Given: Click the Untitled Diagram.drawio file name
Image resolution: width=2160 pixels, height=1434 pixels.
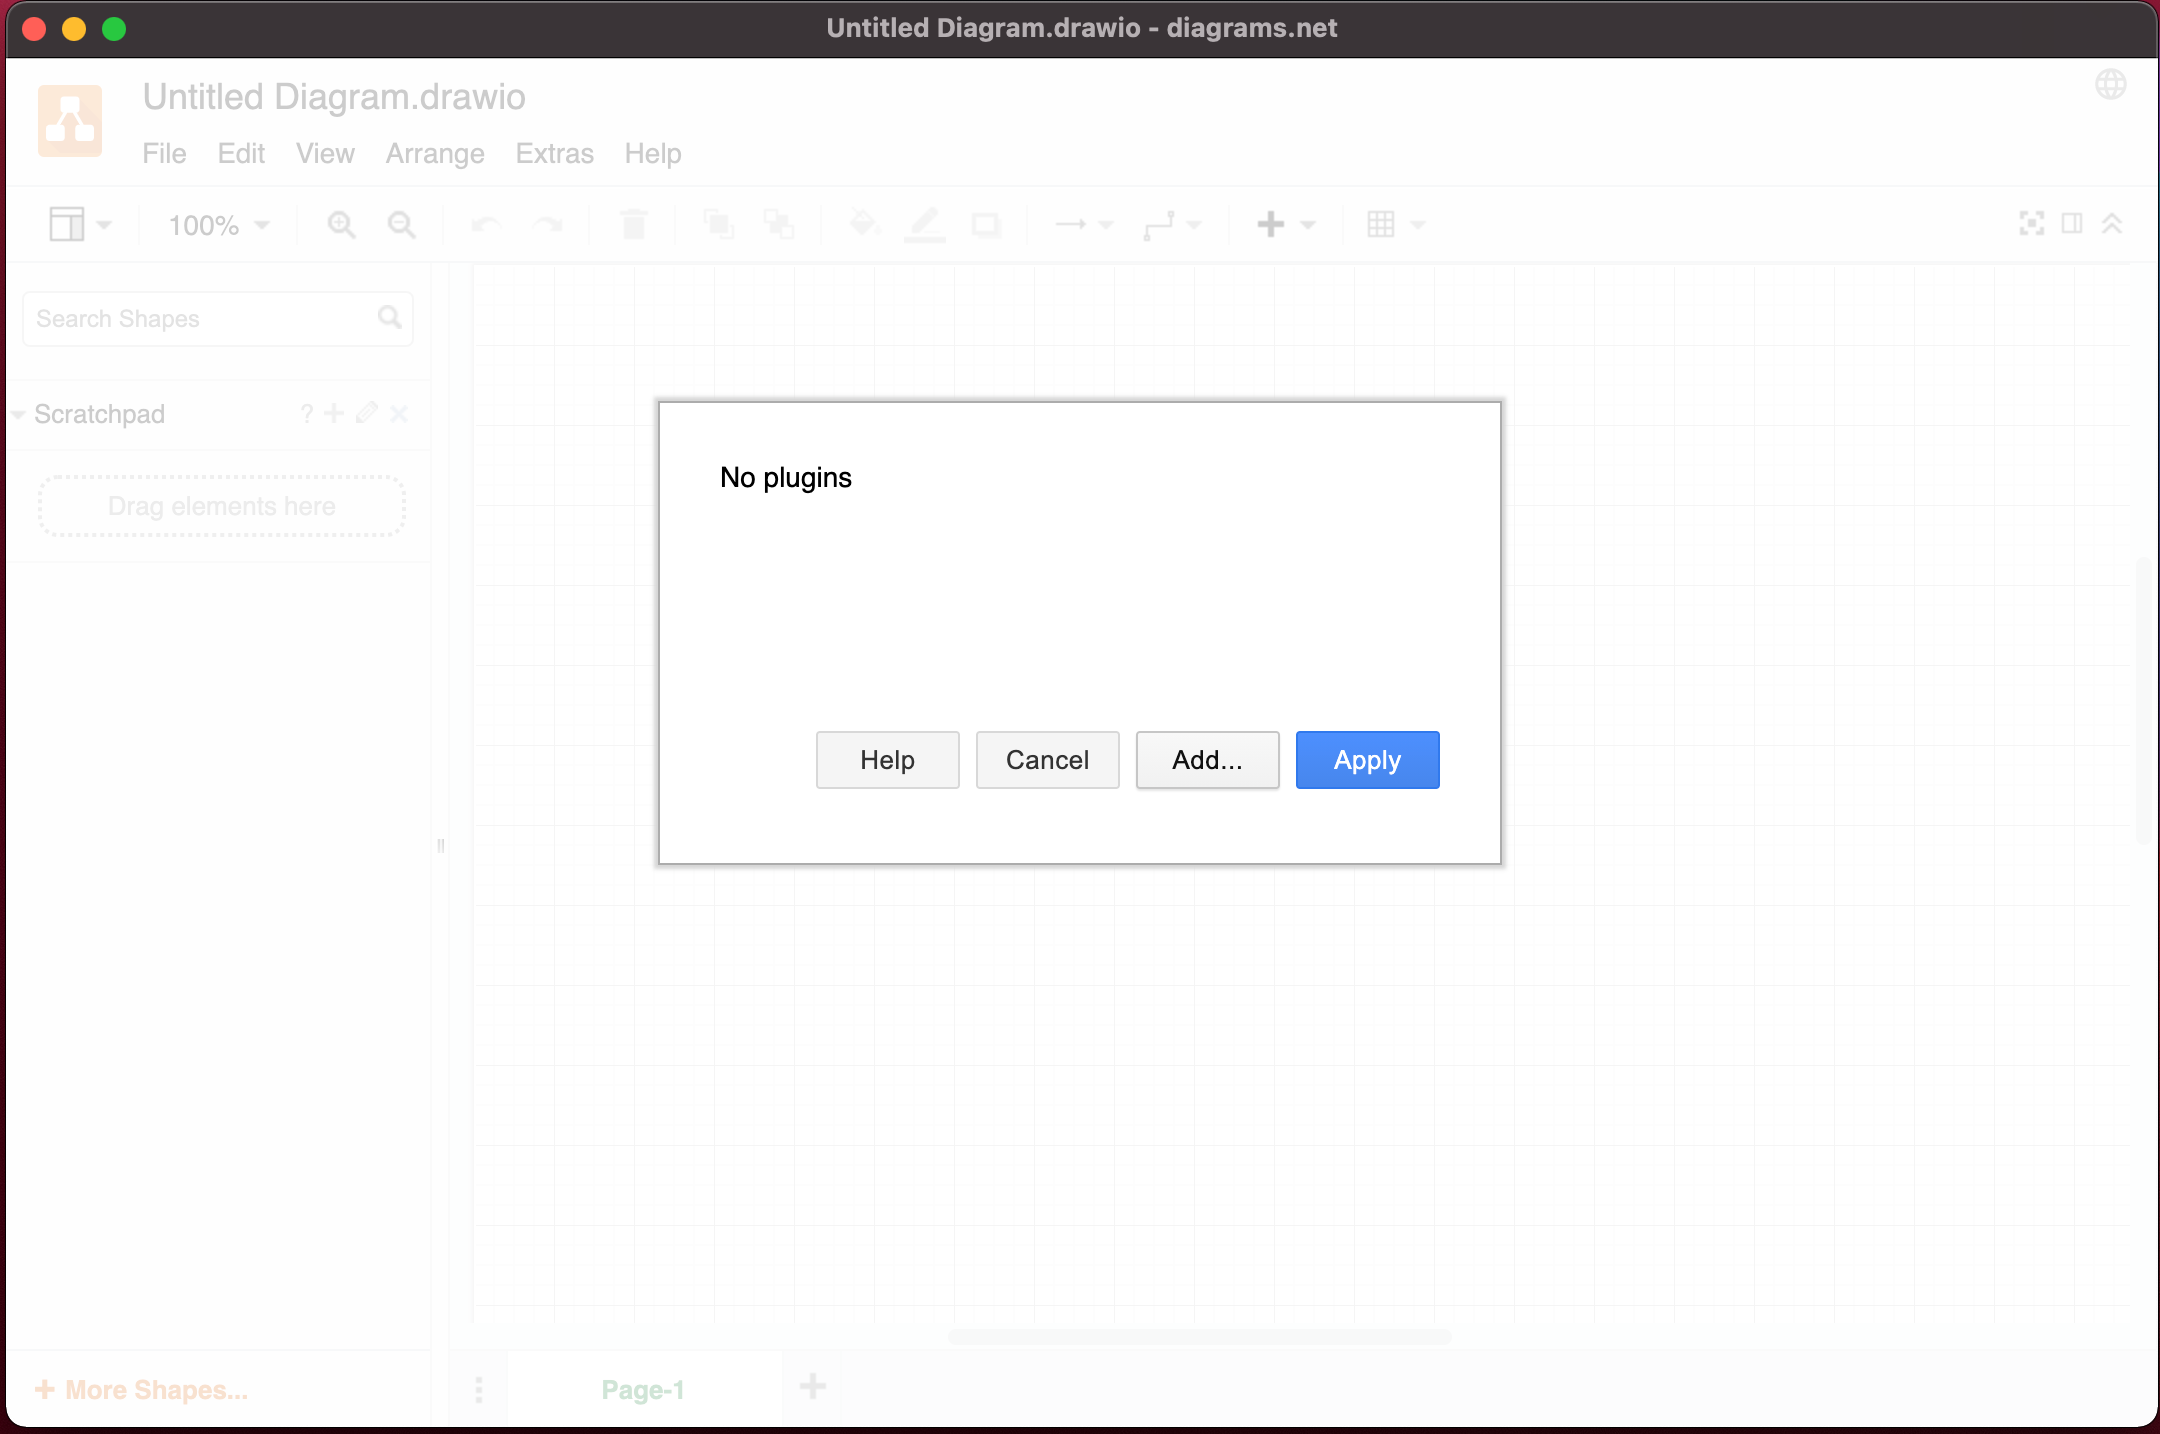Looking at the screenshot, I should 334,97.
